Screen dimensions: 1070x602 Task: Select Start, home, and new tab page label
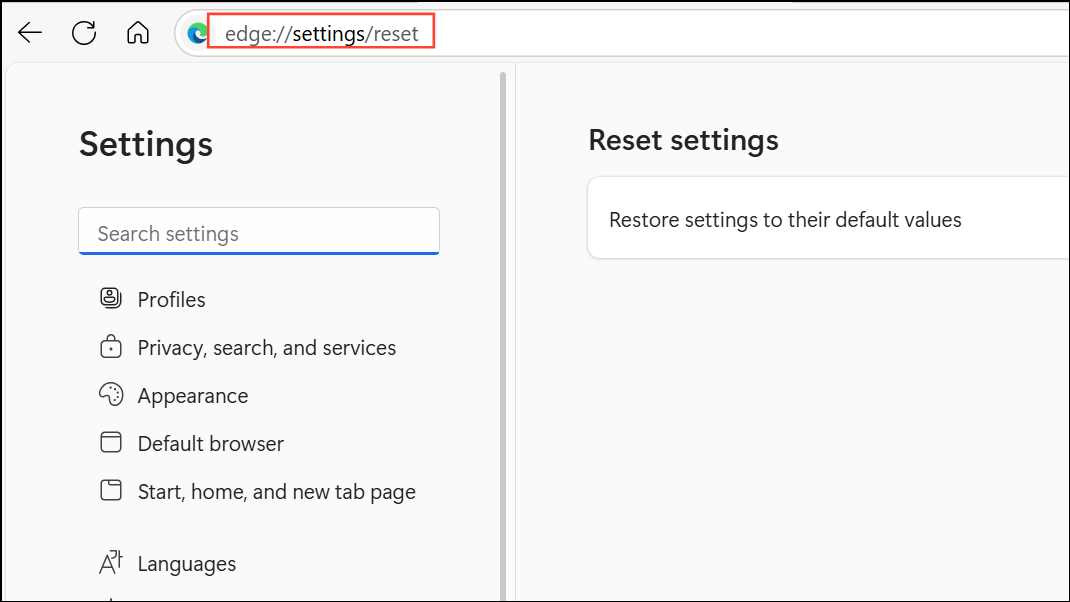[276, 492]
